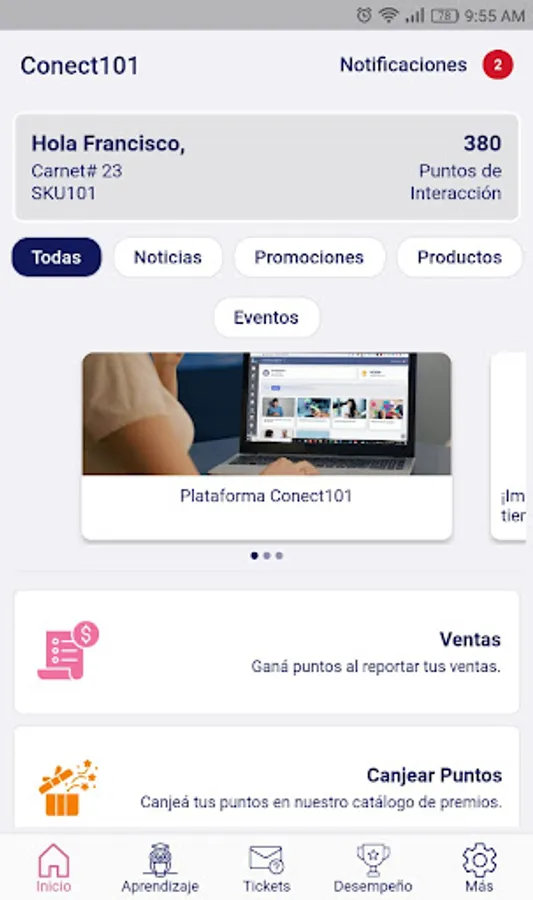Open the Tickets envelope icon
533x900 pixels.
click(x=266, y=859)
